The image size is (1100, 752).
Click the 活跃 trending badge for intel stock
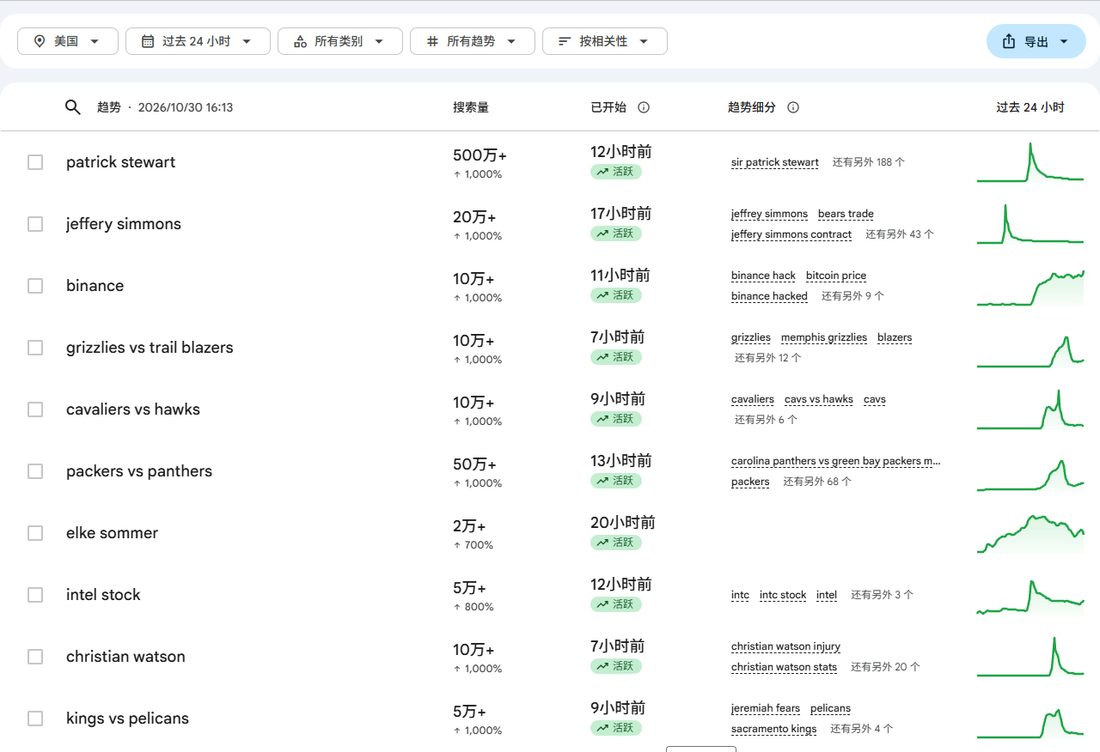616,604
